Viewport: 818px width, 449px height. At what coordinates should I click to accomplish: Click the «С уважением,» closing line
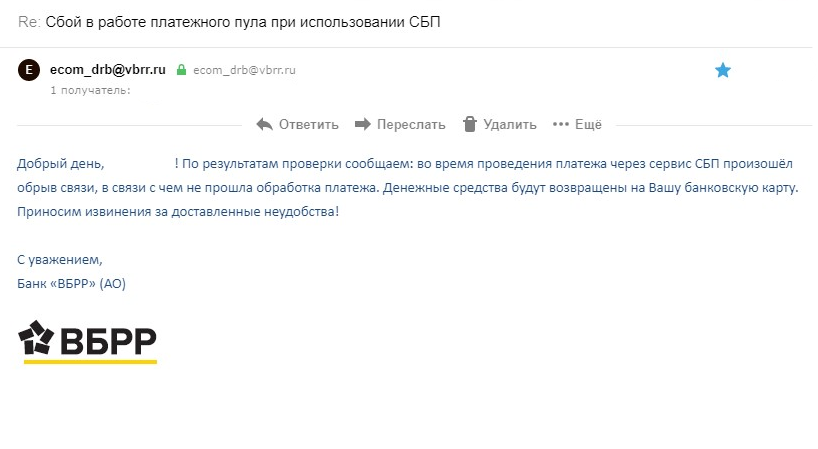pyautogui.click(x=60, y=260)
